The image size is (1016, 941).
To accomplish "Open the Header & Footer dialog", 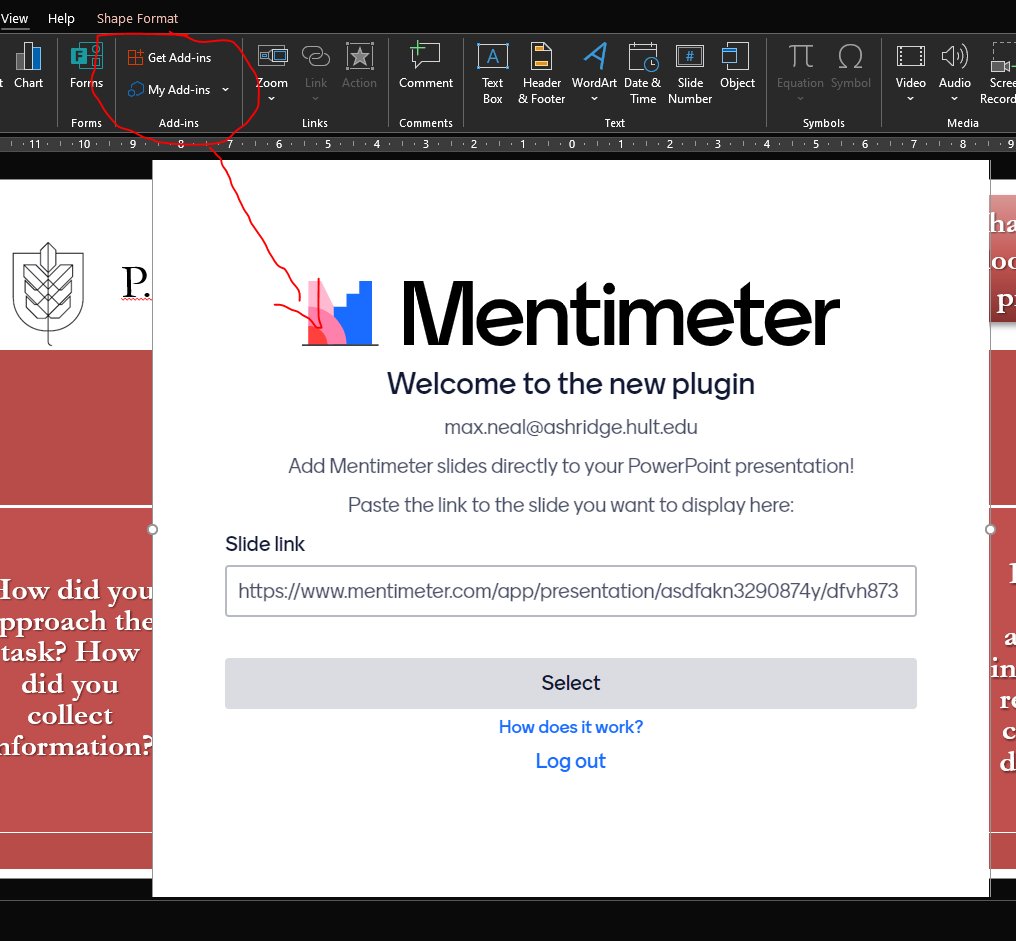I will tap(542, 73).
